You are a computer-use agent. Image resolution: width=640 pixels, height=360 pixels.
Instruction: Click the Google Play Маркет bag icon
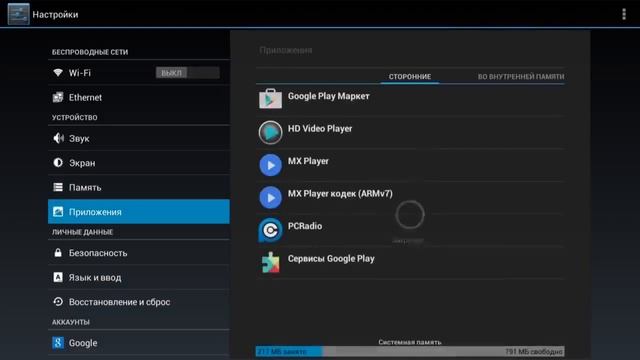(x=270, y=99)
